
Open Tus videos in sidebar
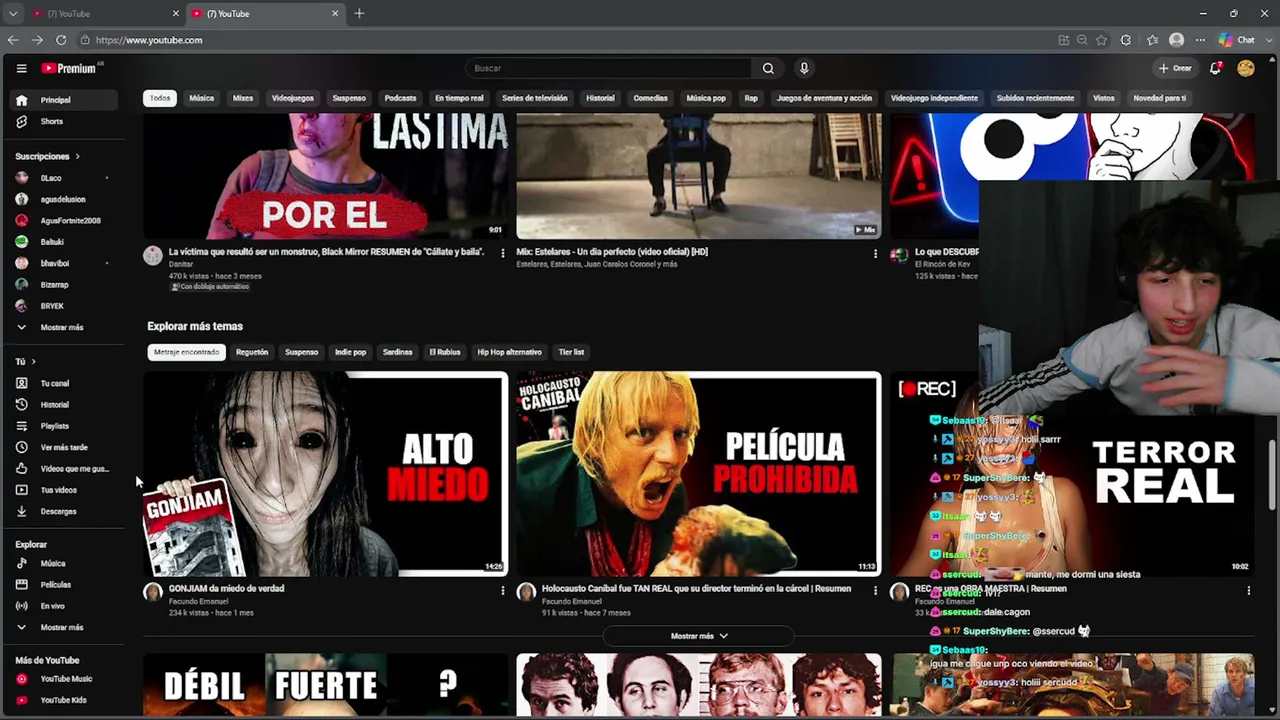click(65, 490)
